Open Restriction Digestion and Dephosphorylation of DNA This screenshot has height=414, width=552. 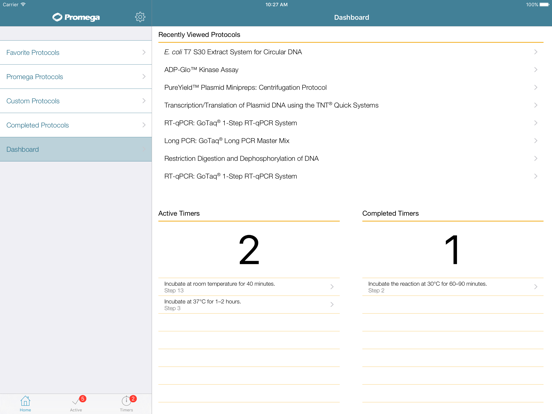pyautogui.click(x=351, y=159)
